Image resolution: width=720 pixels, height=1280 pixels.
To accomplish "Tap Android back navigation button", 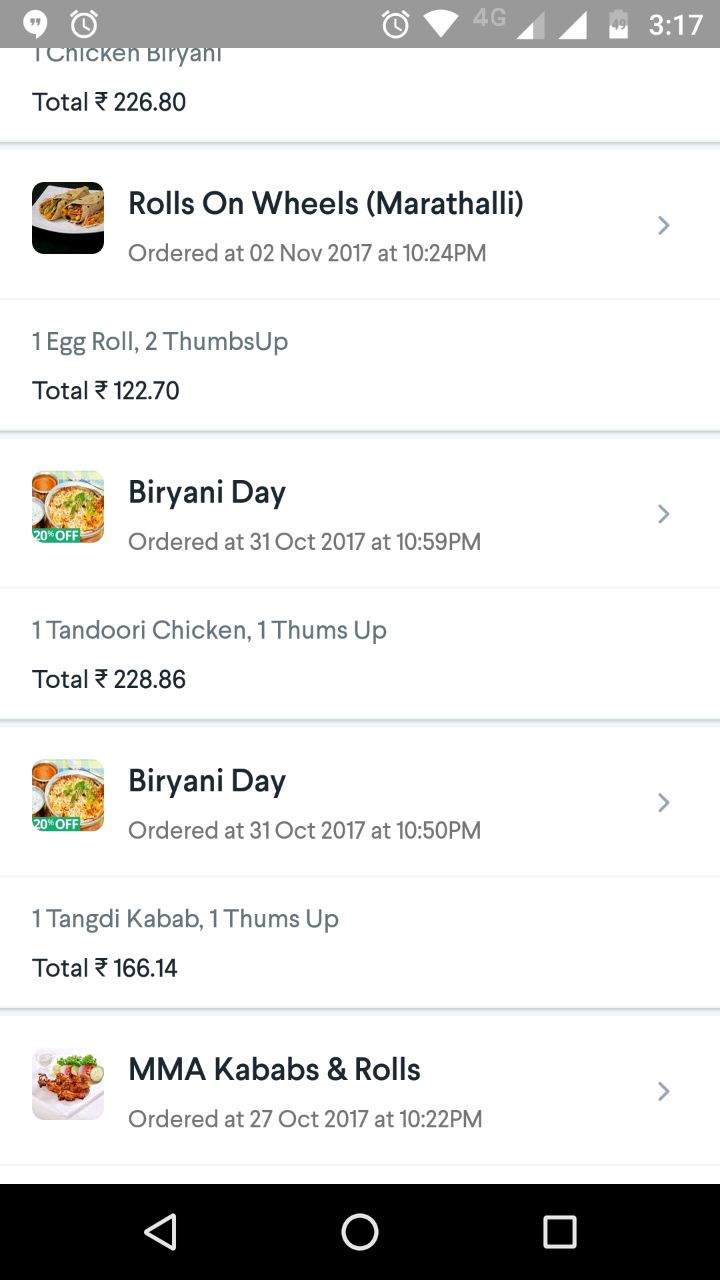I will tap(160, 1232).
